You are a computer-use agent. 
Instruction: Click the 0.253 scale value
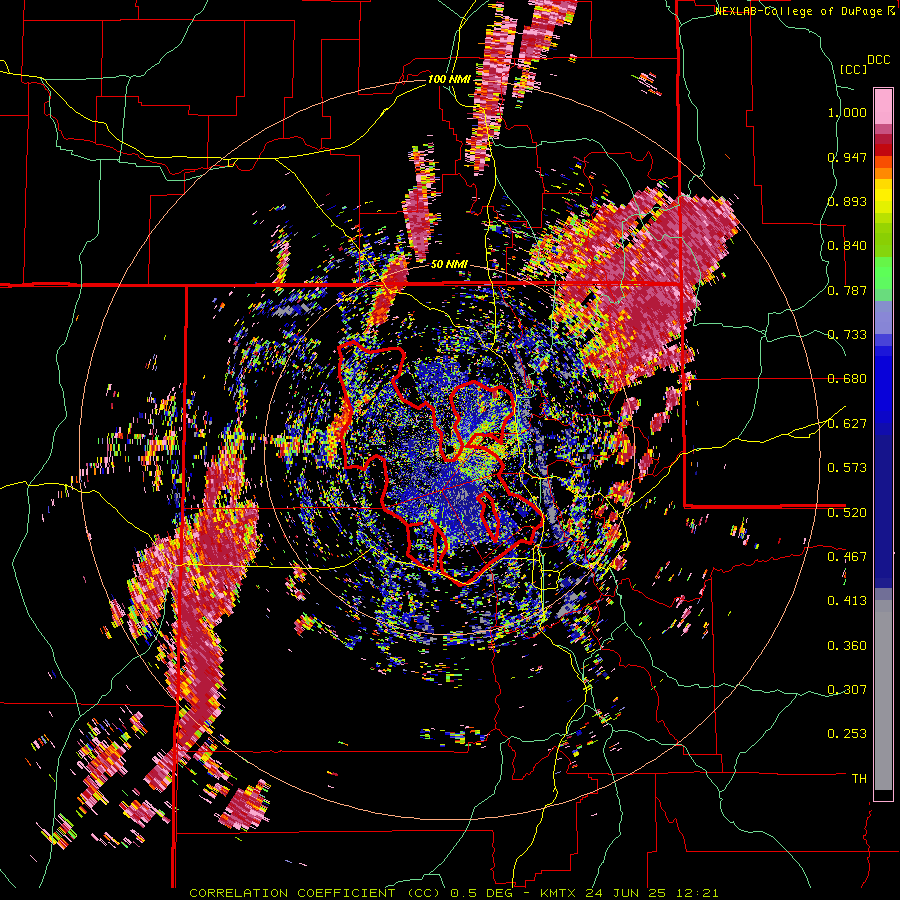[847, 734]
